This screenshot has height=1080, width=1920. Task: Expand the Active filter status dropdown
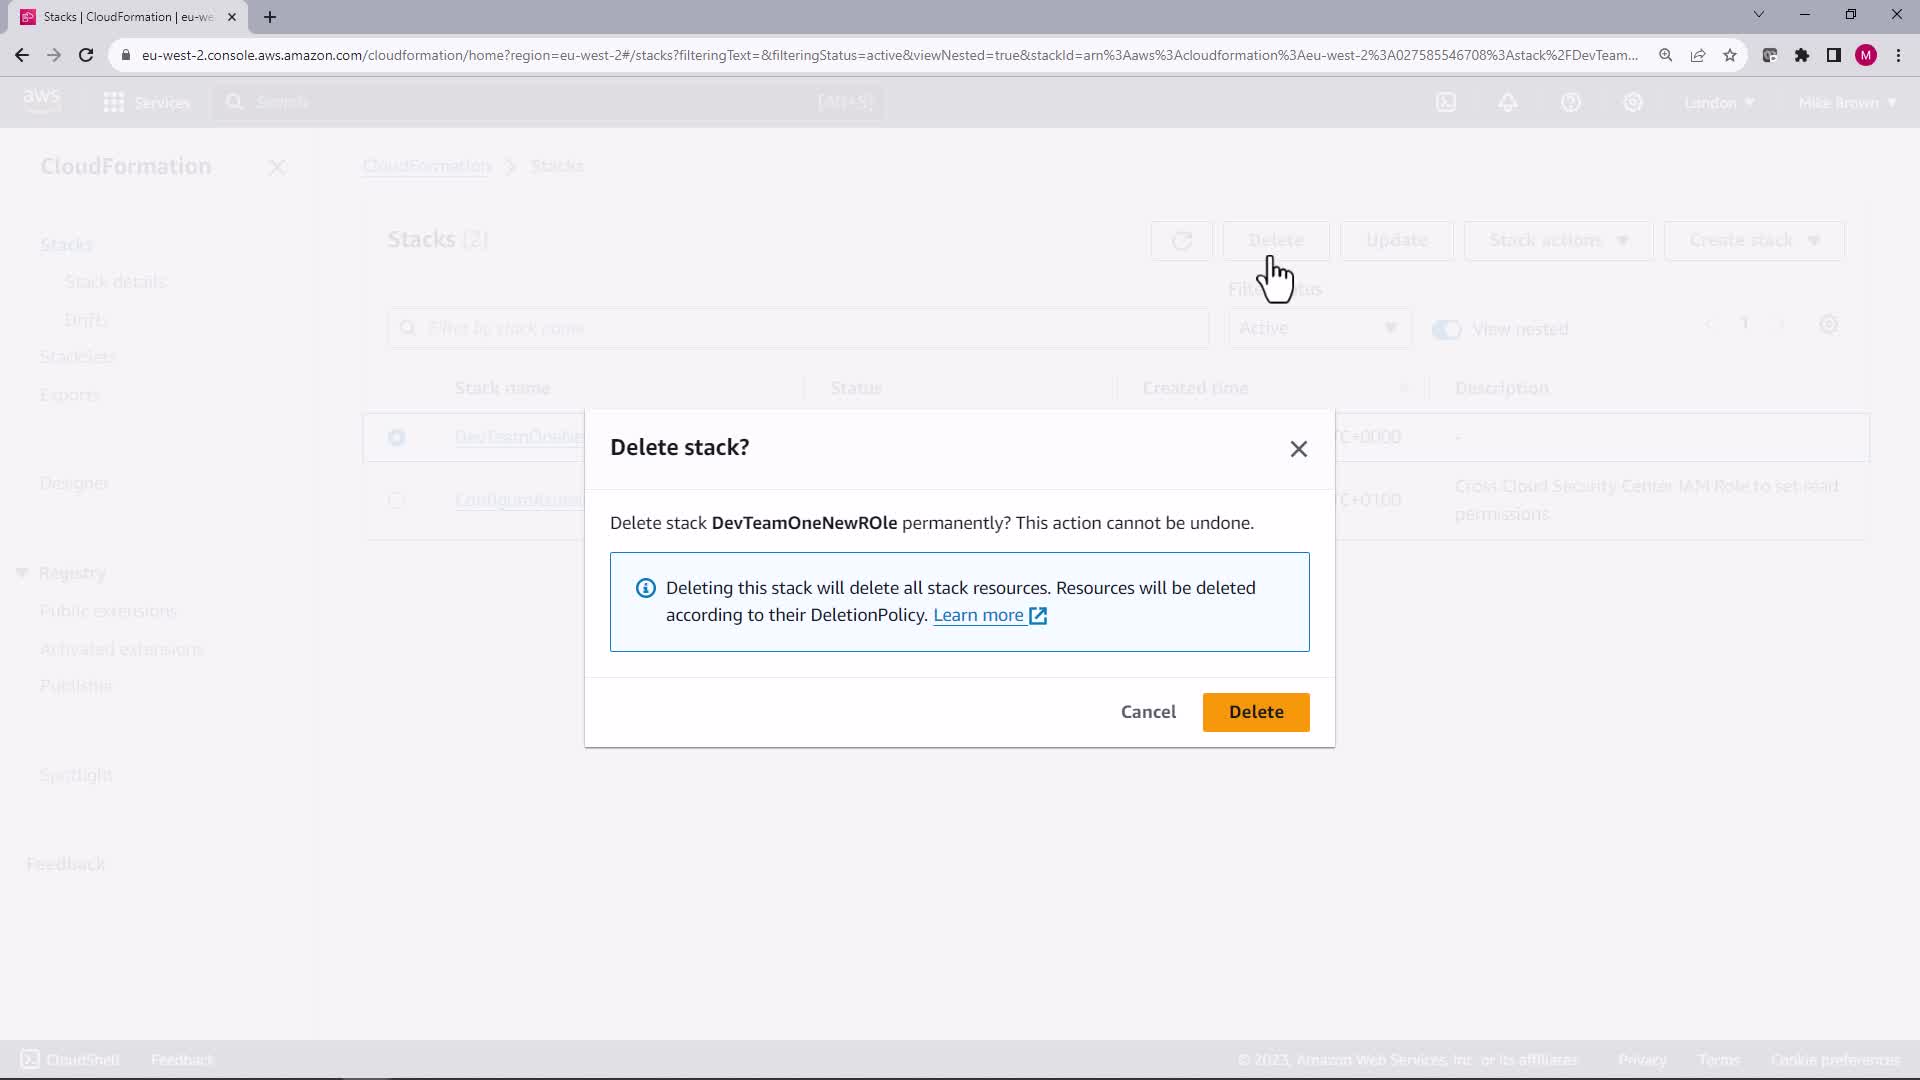pyautogui.click(x=1319, y=328)
